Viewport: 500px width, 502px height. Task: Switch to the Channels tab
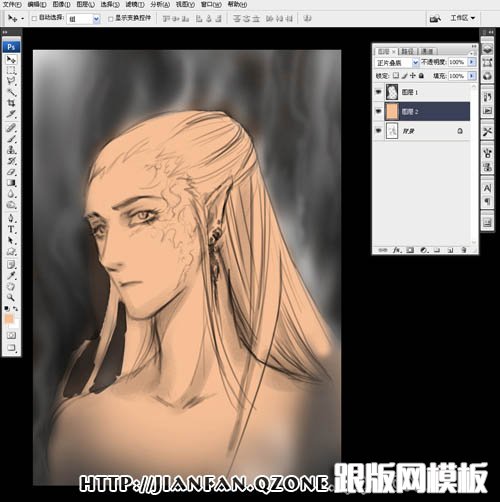click(427, 51)
